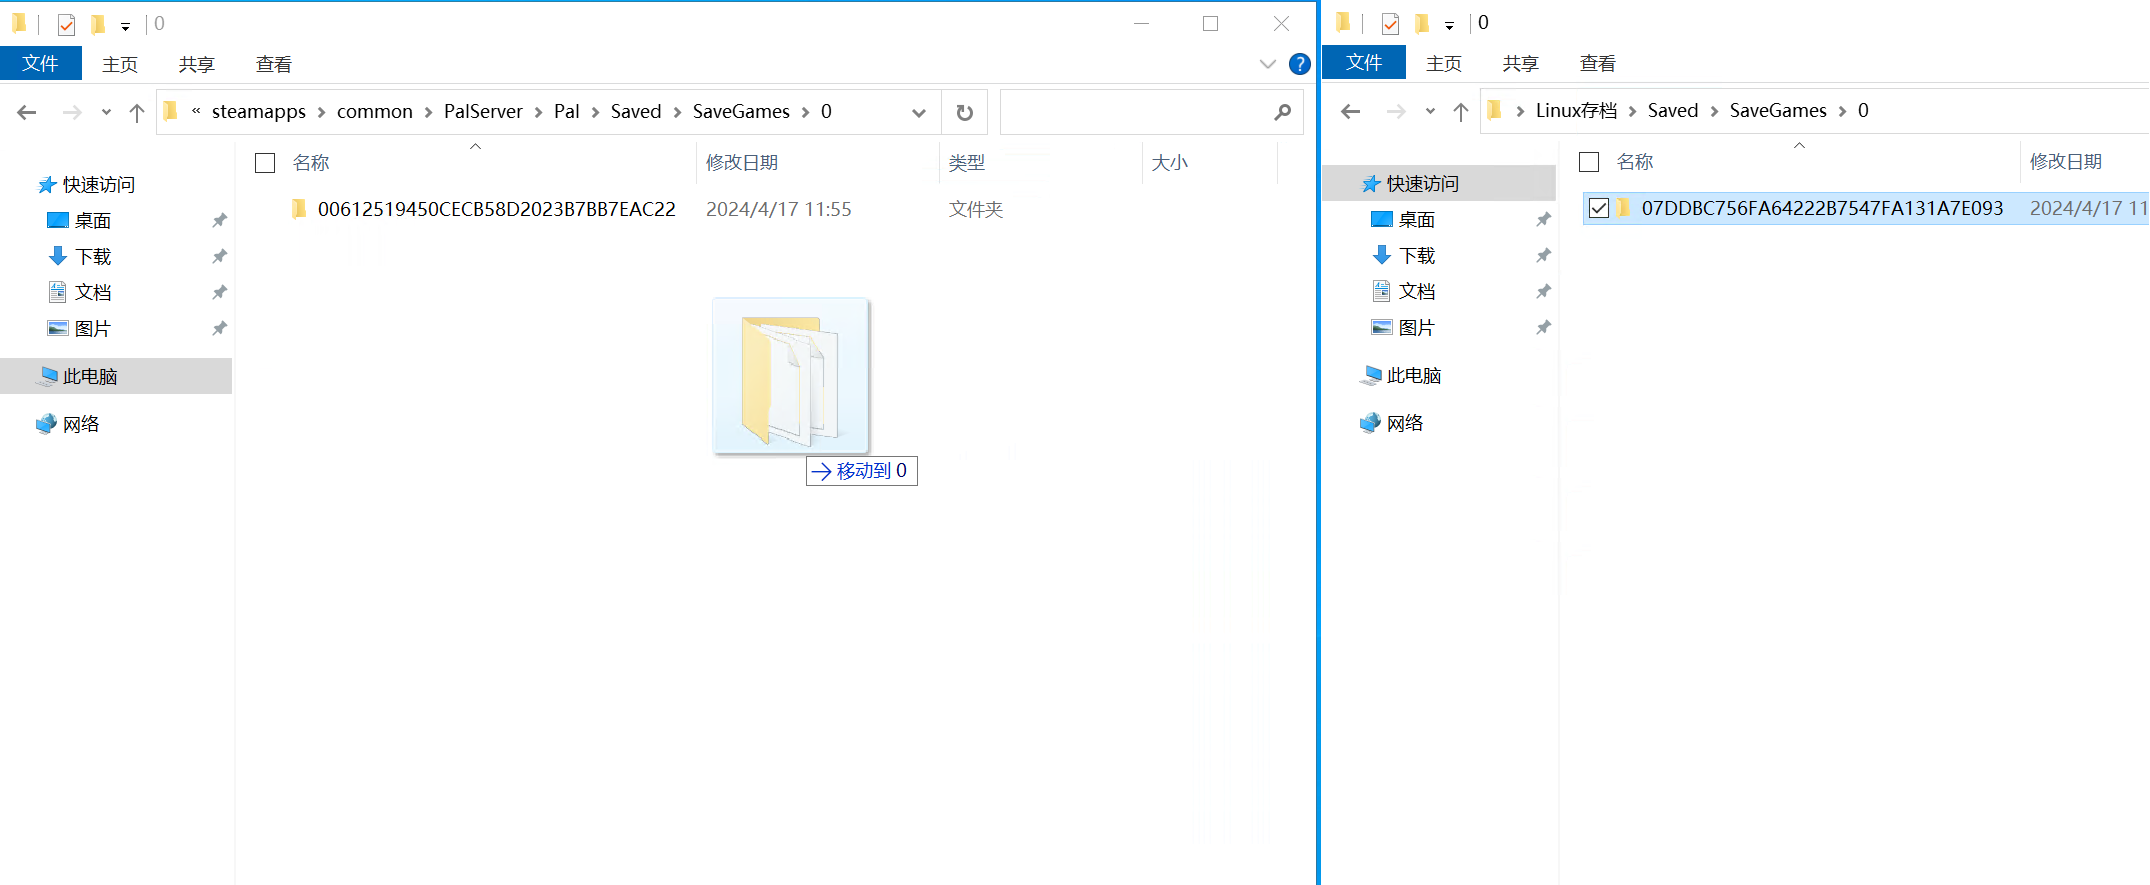
Task: Sort by 修改日期 column in left window
Action: tap(742, 163)
